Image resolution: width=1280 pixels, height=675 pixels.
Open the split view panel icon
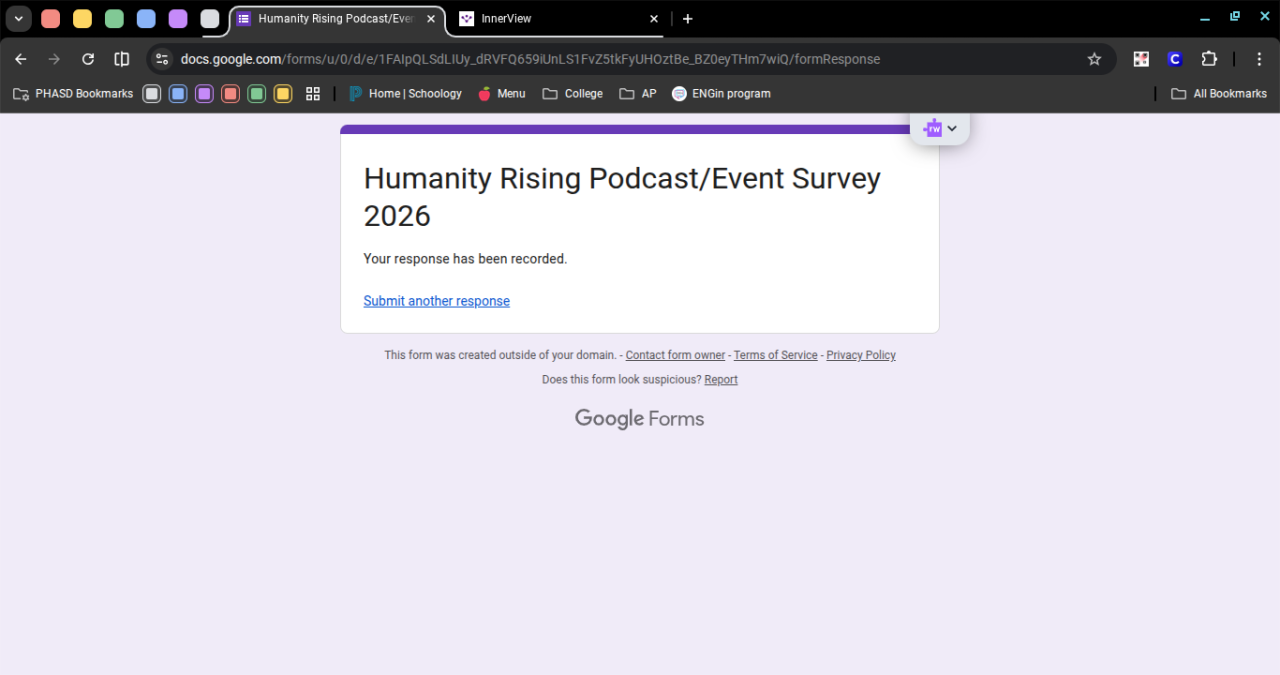122,59
